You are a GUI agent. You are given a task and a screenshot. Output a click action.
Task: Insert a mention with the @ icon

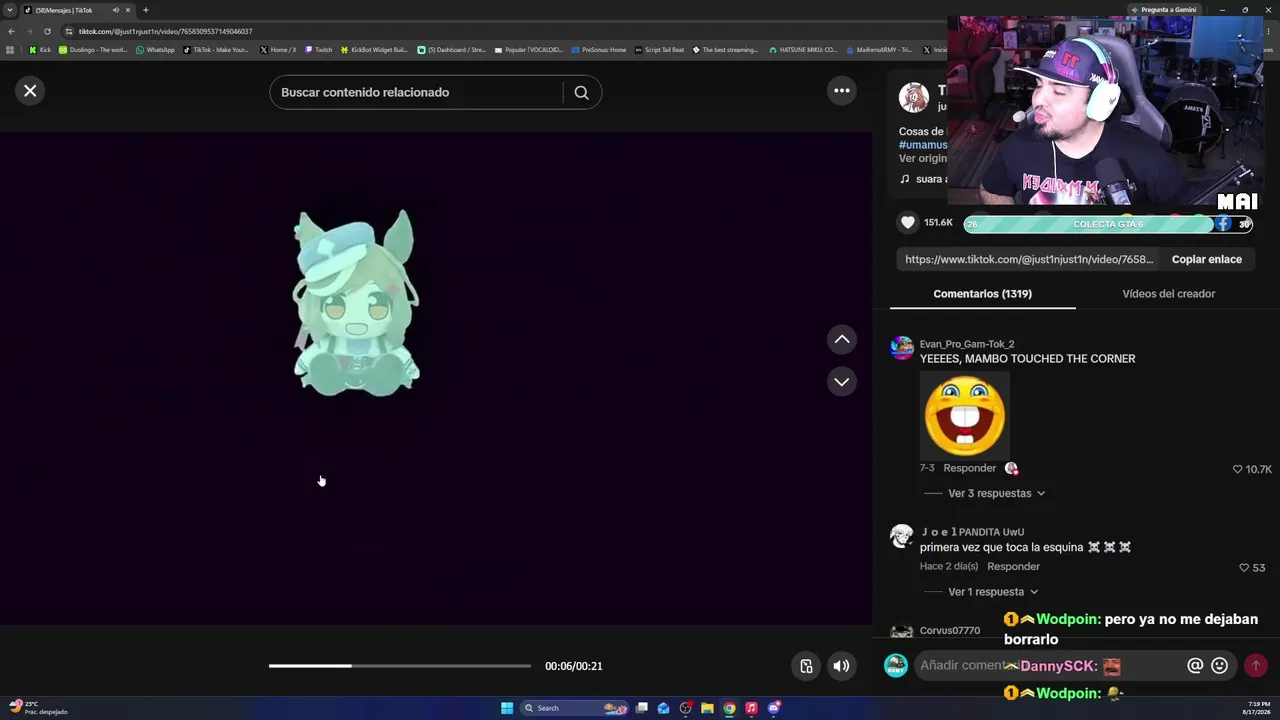1195,665
